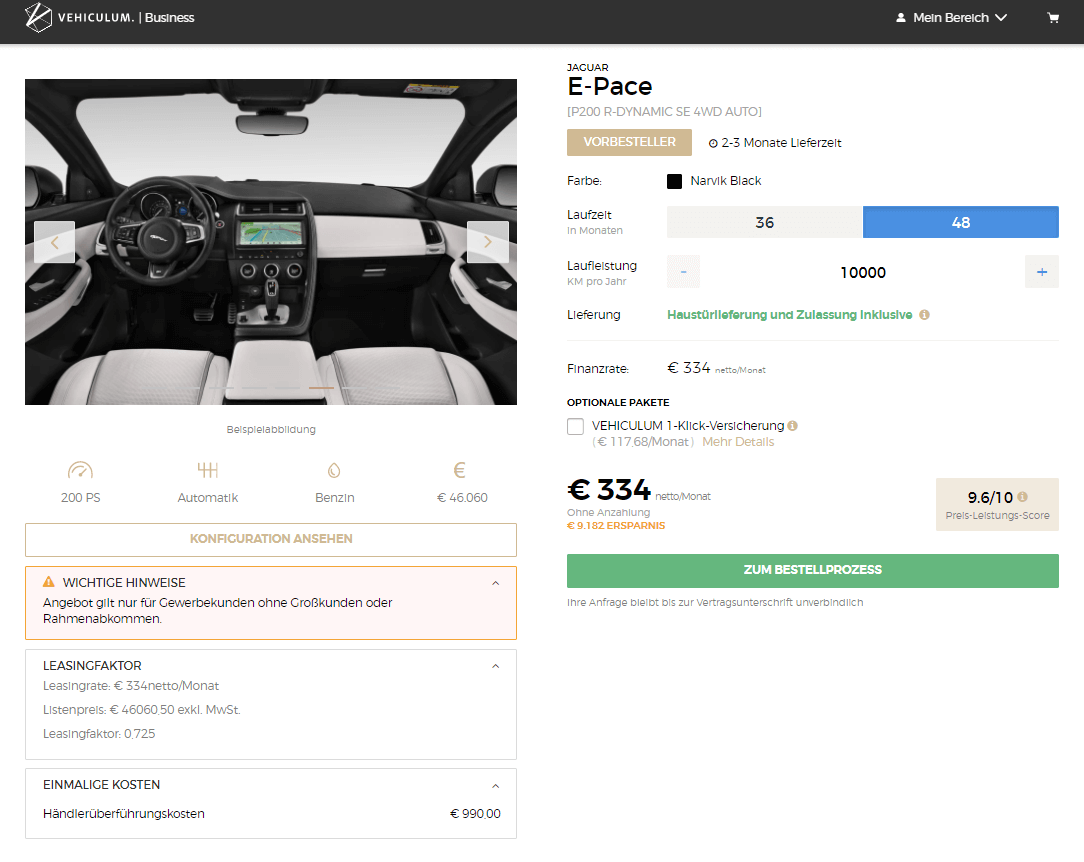This screenshot has width=1084, height=862.
Task: Increase annual mileage with plus button
Action: click(x=1042, y=272)
